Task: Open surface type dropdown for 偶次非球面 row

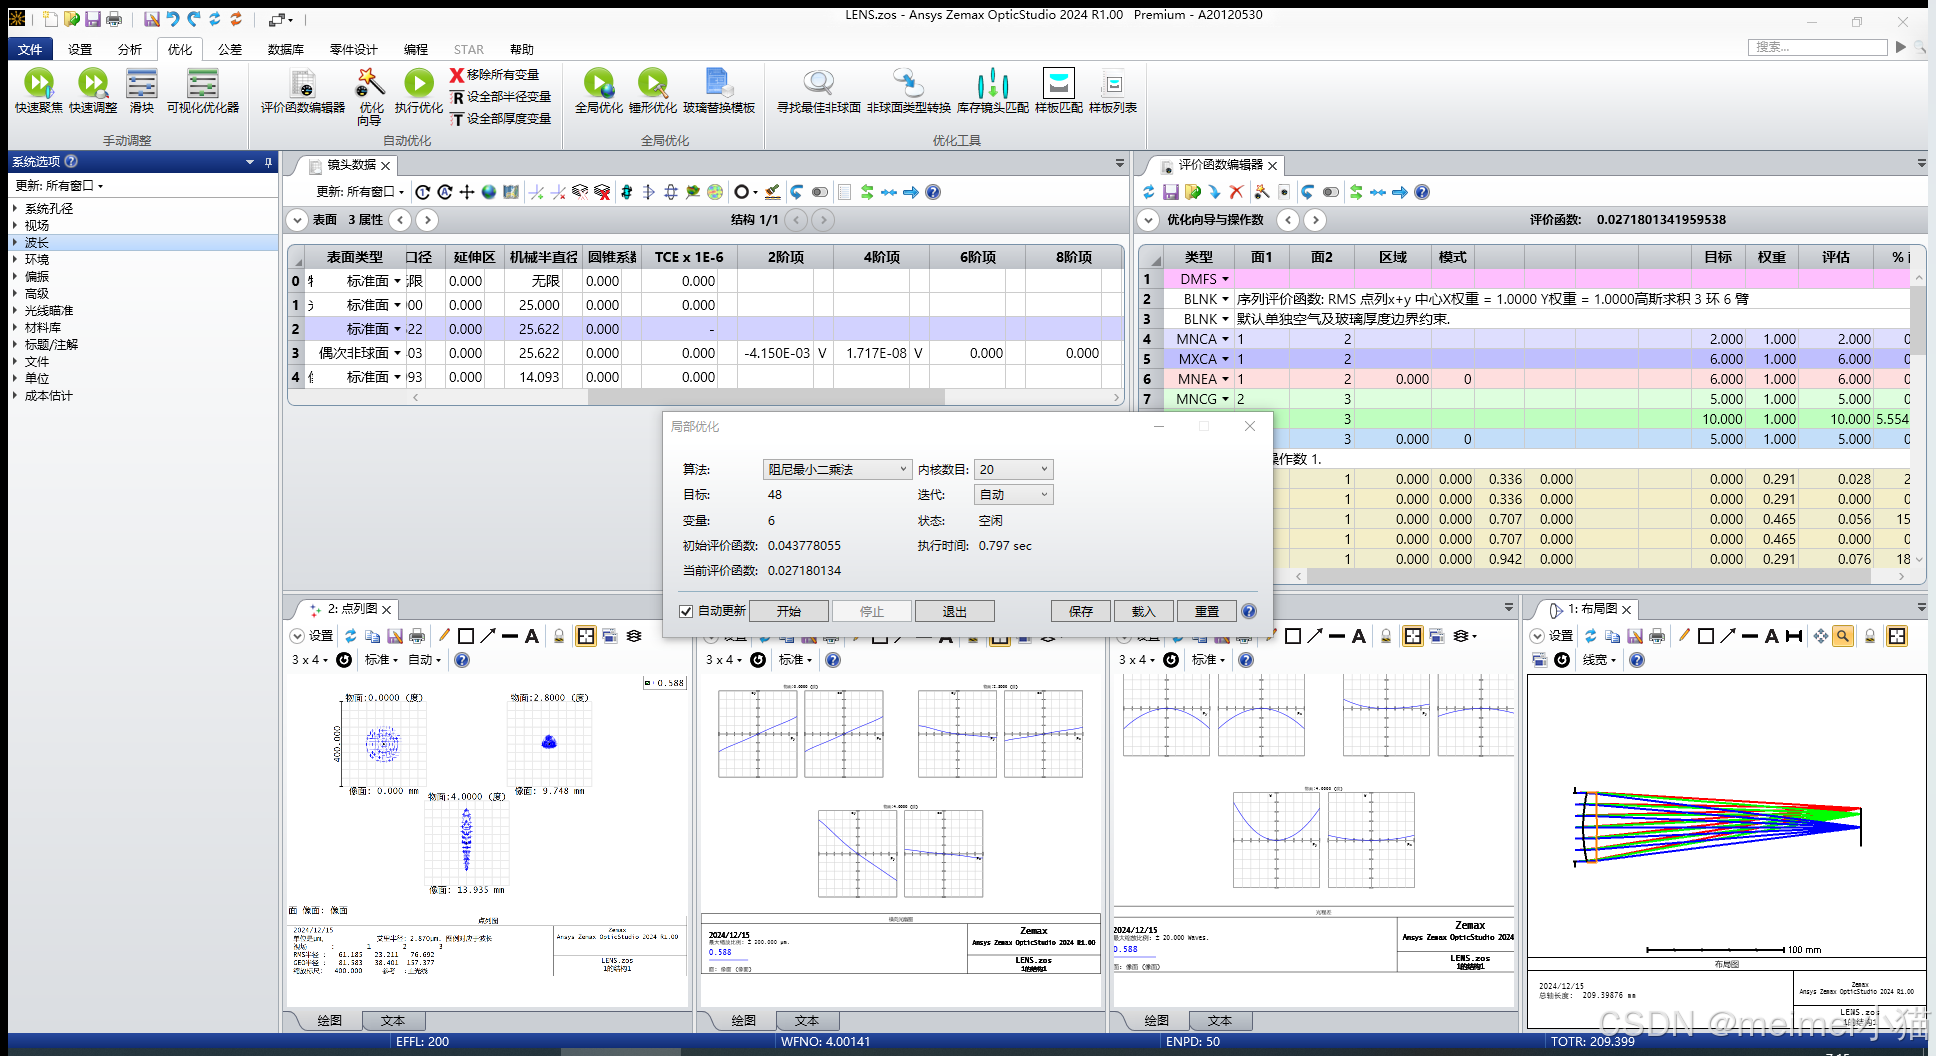Action: (x=397, y=353)
